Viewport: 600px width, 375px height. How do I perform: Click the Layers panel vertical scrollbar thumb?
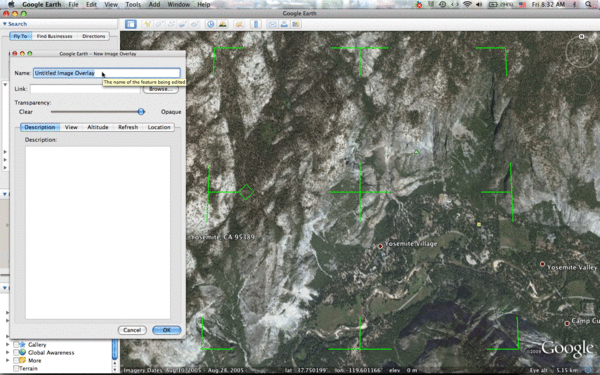click(114, 349)
